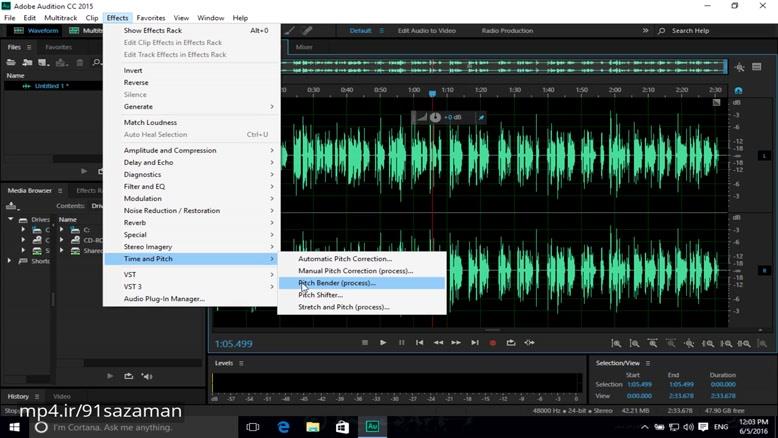Viewport: 778px width, 438px height.
Task: Zoom in amplitude icon
Action: 616,343
